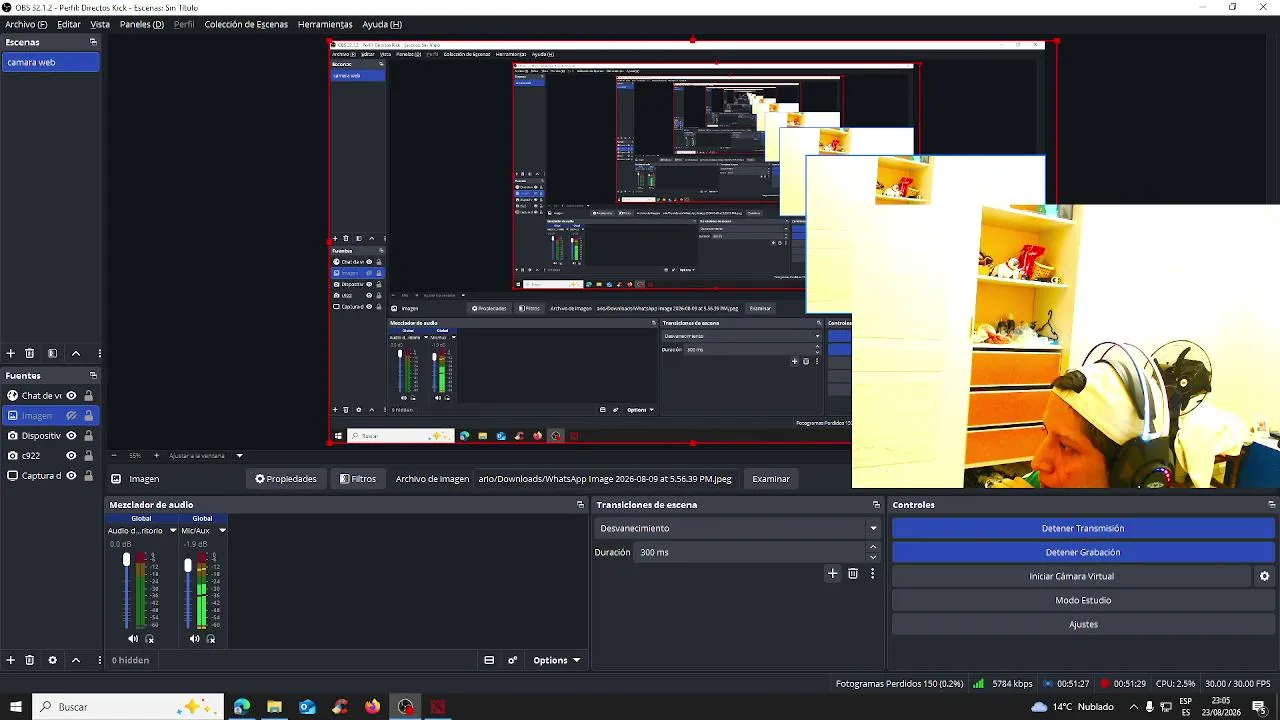Pop out the Escenas dock panel
This screenshot has height=720, width=1280.
coord(93,42)
